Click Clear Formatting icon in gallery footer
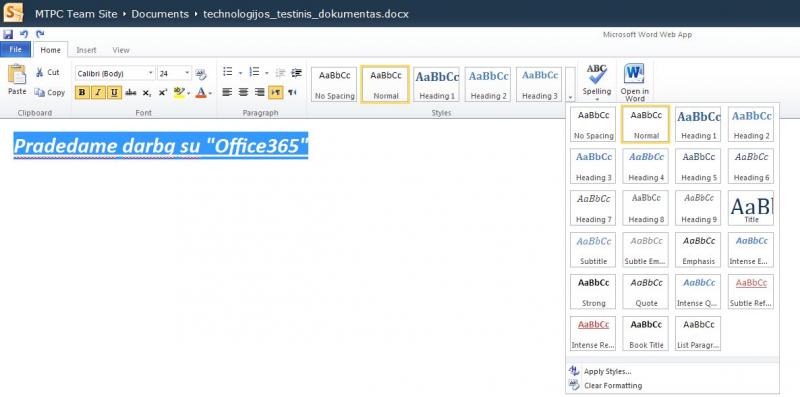The image size is (800, 397). coord(574,385)
